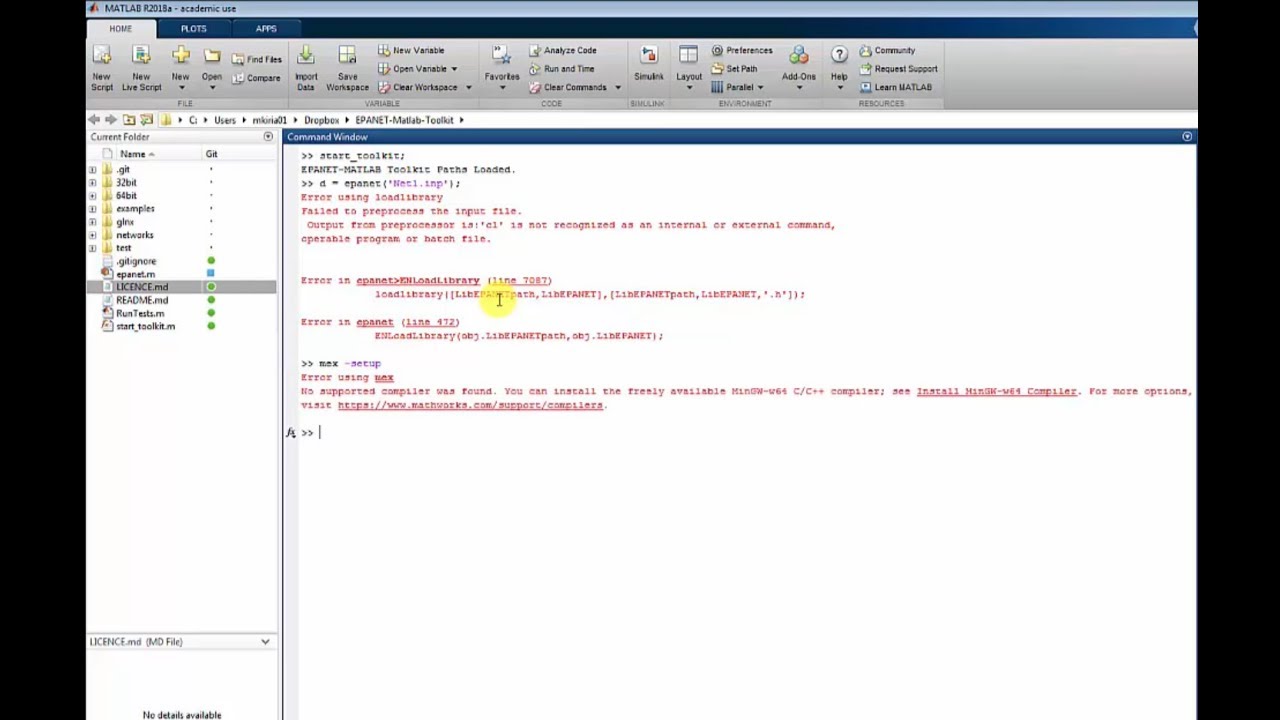
Task: Switch to the APPS tab
Action: (265, 29)
